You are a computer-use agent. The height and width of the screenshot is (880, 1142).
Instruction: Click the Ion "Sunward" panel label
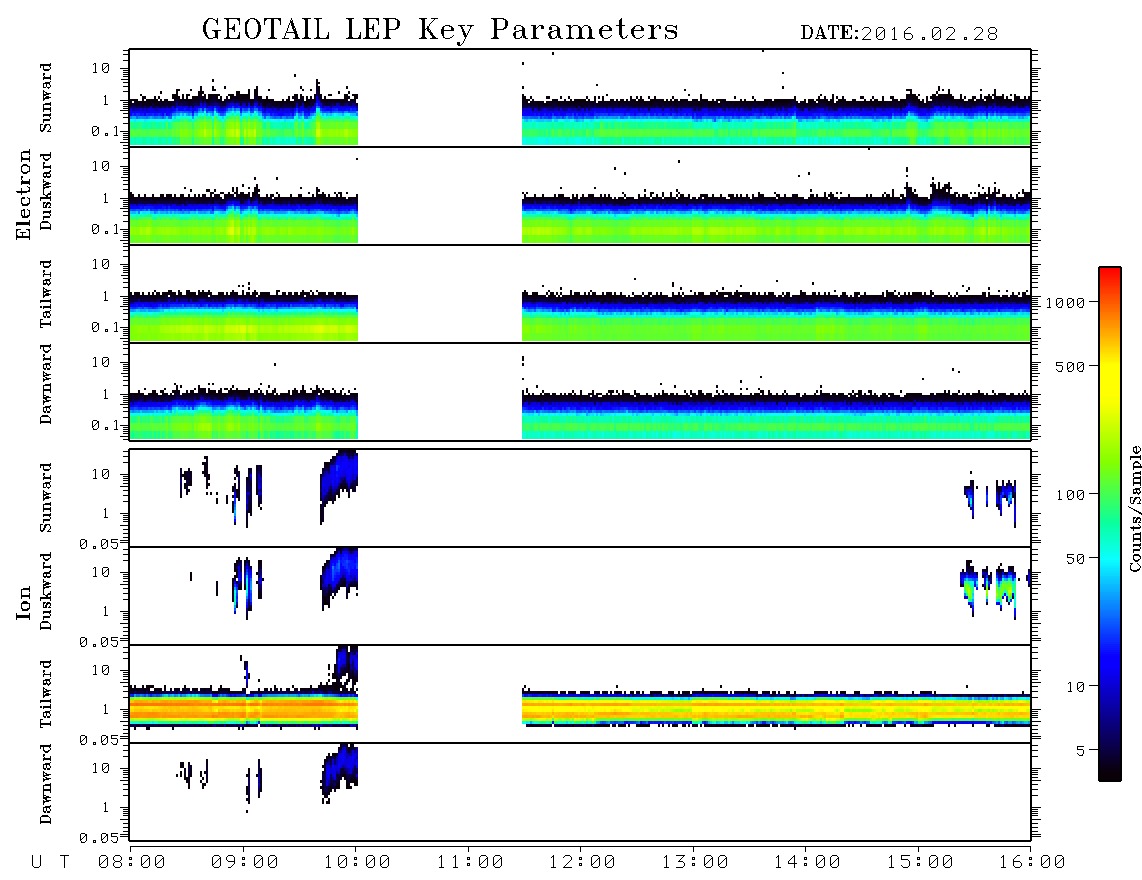[x=46, y=497]
